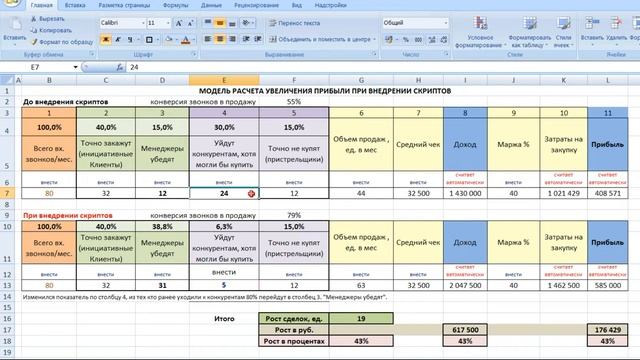
Task: Increase font size with the large A icon
Action: (x=179, y=23)
